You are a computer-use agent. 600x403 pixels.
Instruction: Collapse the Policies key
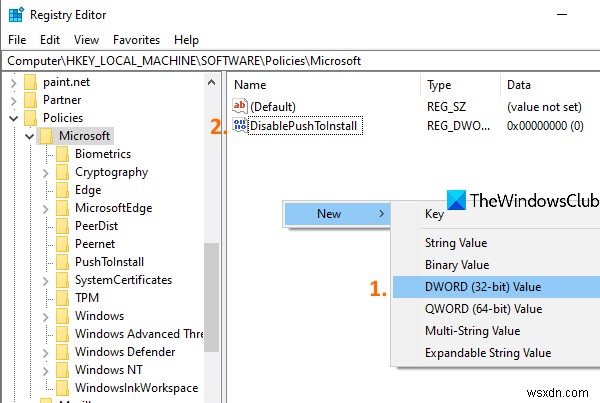[x=14, y=118]
